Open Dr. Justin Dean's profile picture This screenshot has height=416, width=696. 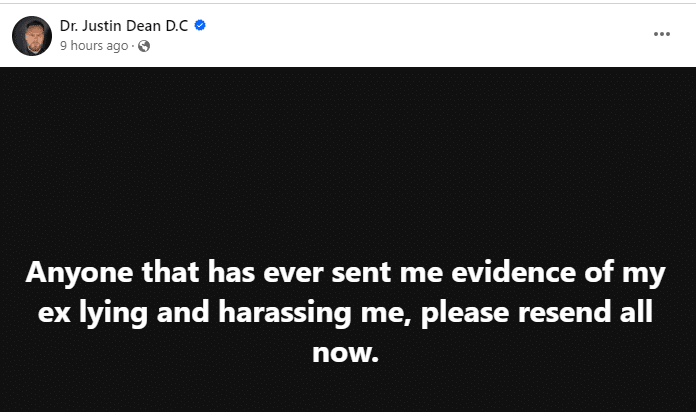[x=32, y=36]
